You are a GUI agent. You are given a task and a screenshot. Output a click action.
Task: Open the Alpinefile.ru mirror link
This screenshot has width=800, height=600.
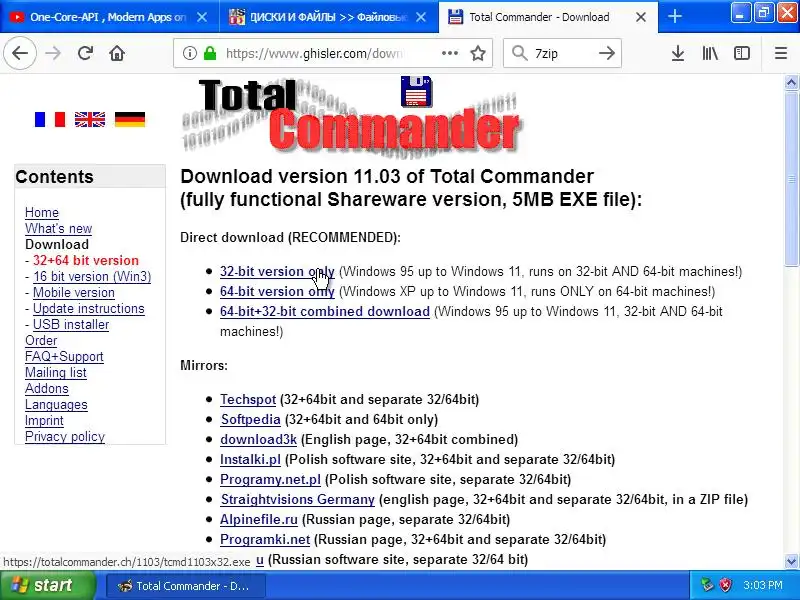click(259, 519)
